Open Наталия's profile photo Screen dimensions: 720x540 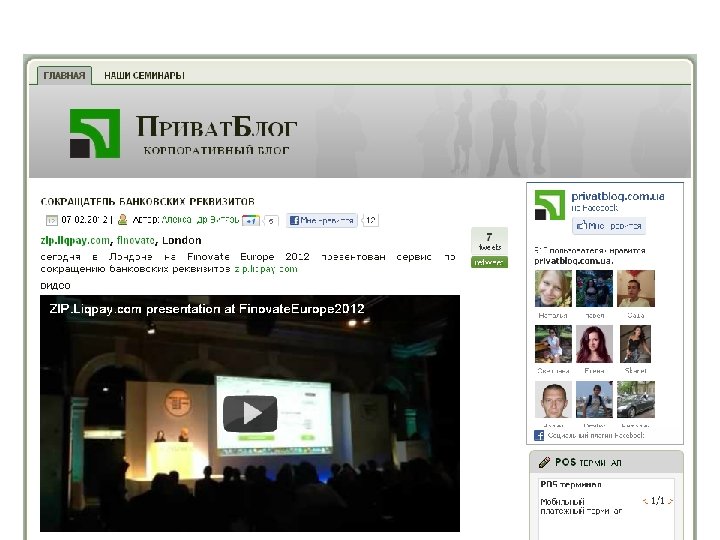pyautogui.click(x=553, y=288)
